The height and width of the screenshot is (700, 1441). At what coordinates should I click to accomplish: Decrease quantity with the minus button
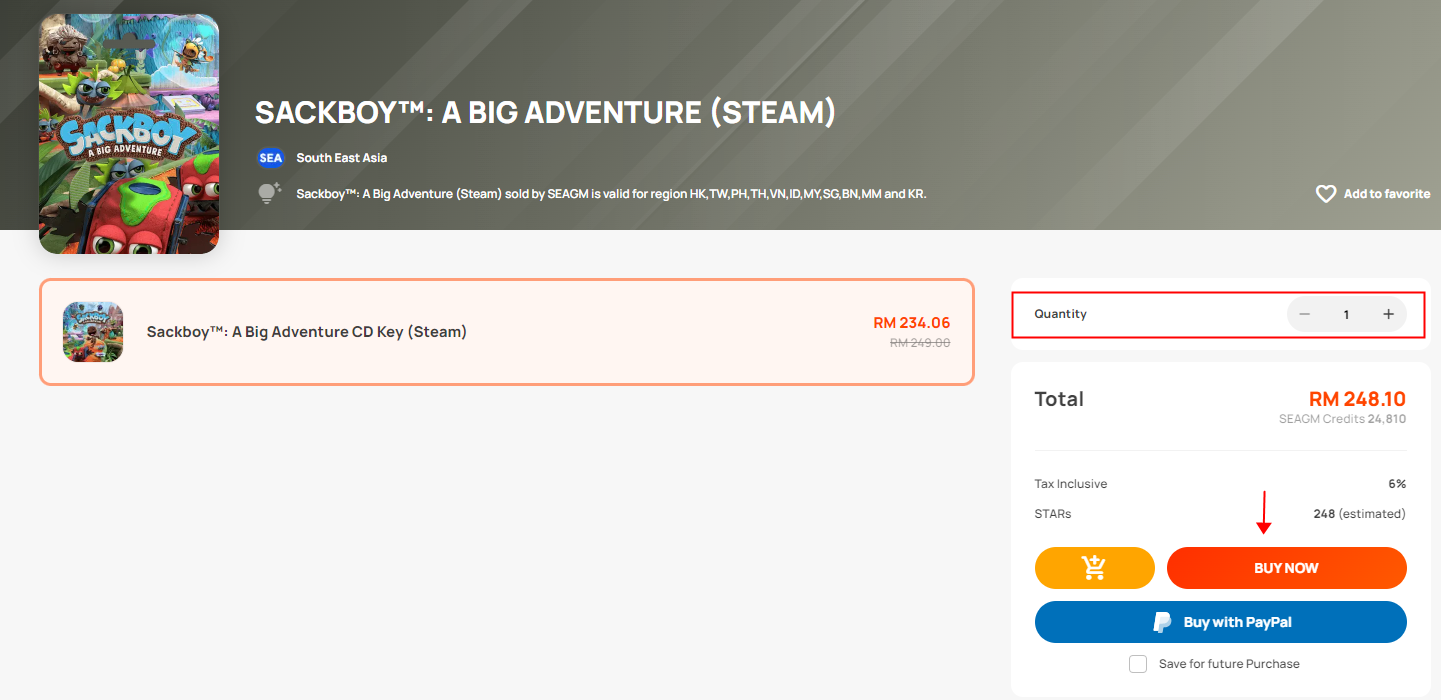point(1304,314)
